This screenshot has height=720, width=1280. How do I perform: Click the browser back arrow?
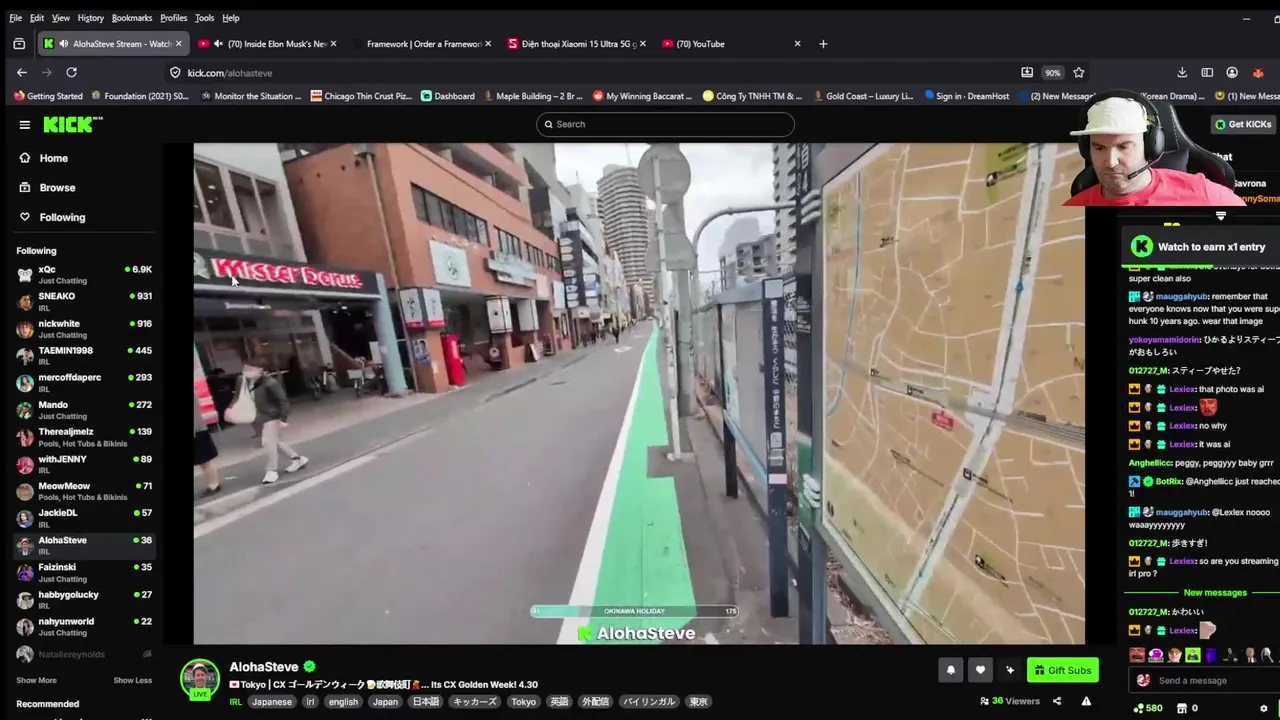point(22,72)
